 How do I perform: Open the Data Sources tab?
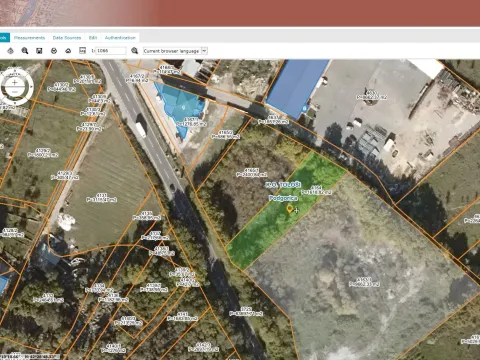[67, 38]
